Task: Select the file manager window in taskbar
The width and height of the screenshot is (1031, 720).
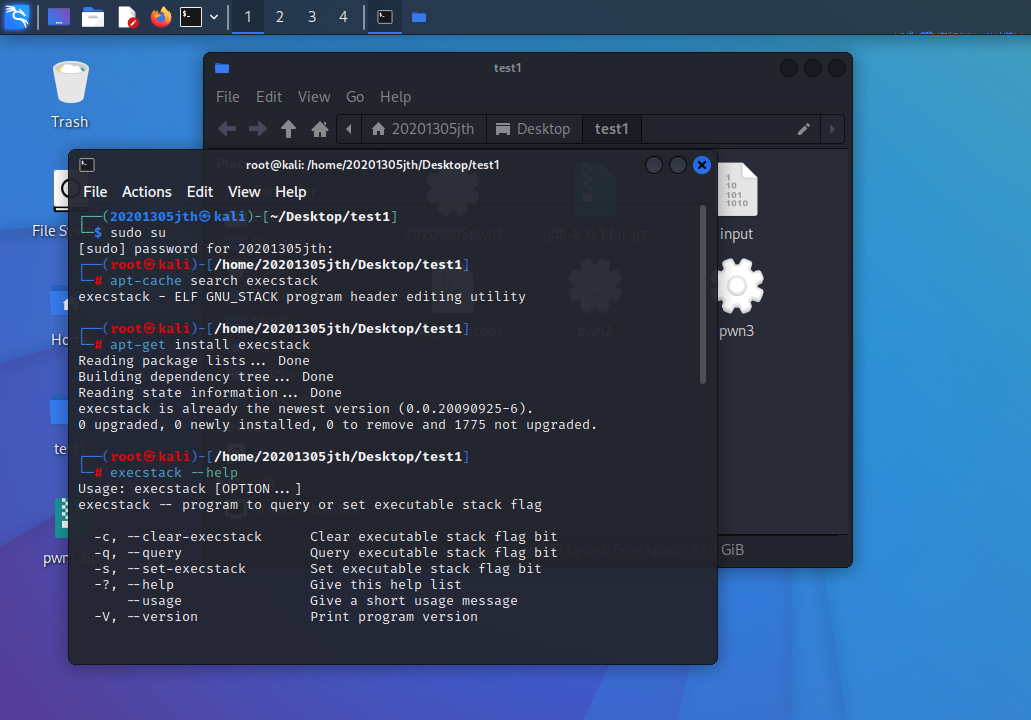Action: pyautogui.click(x=419, y=17)
